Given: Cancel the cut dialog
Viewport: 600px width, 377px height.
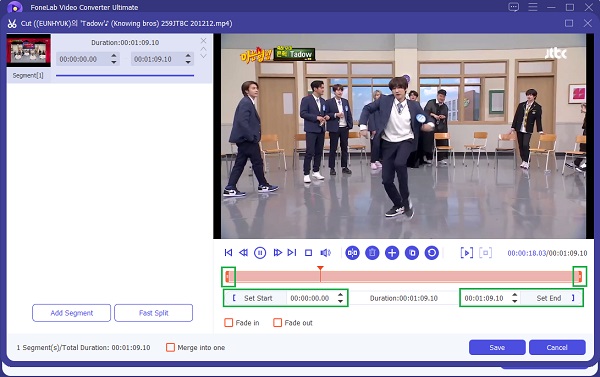Looking at the screenshot, I should (557, 348).
